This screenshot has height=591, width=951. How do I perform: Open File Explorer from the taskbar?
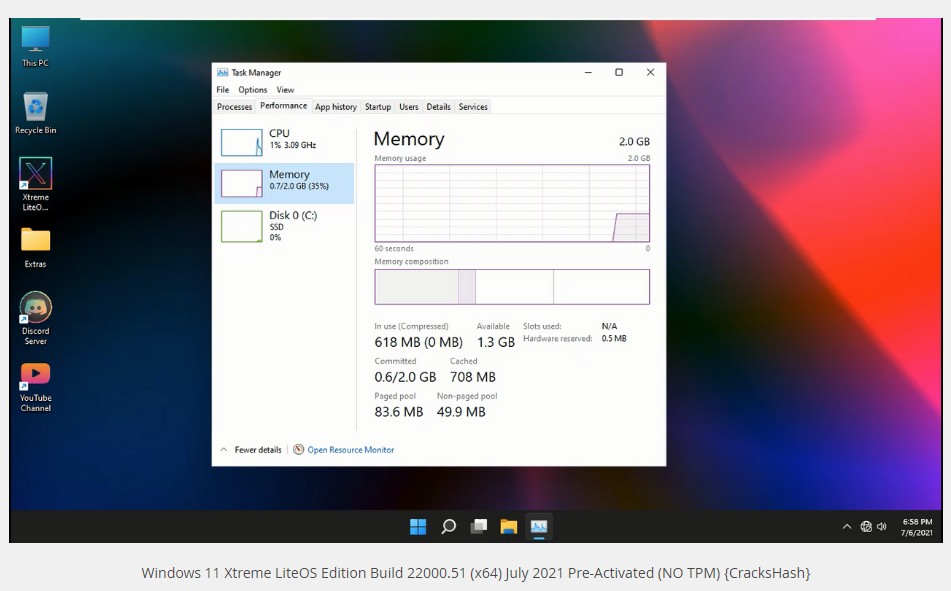pyautogui.click(x=508, y=526)
